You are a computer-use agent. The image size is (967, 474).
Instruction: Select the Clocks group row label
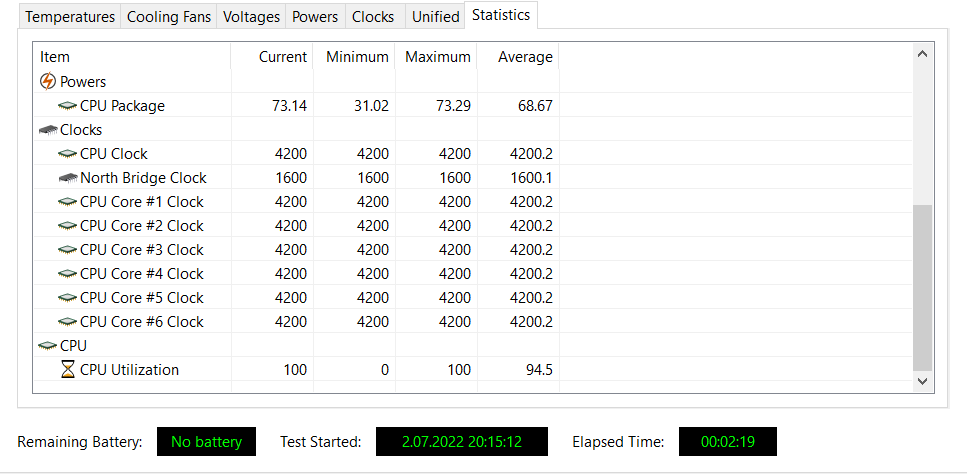coord(81,130)
